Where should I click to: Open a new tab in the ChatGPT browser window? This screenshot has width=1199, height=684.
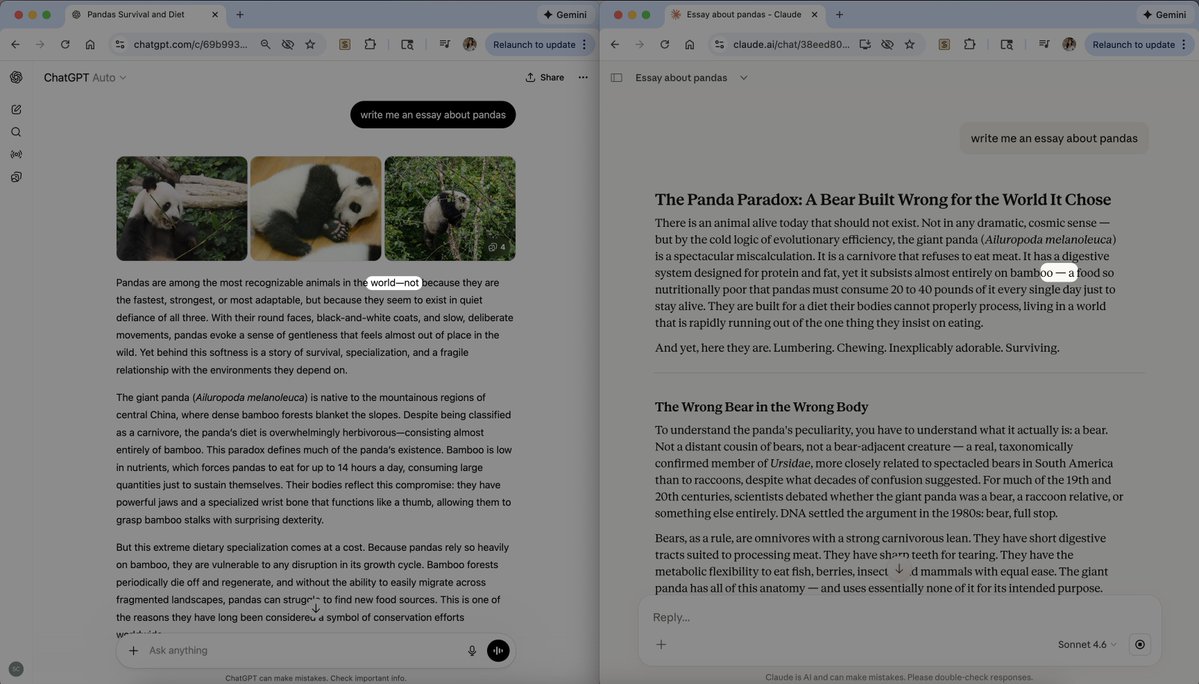239,15
